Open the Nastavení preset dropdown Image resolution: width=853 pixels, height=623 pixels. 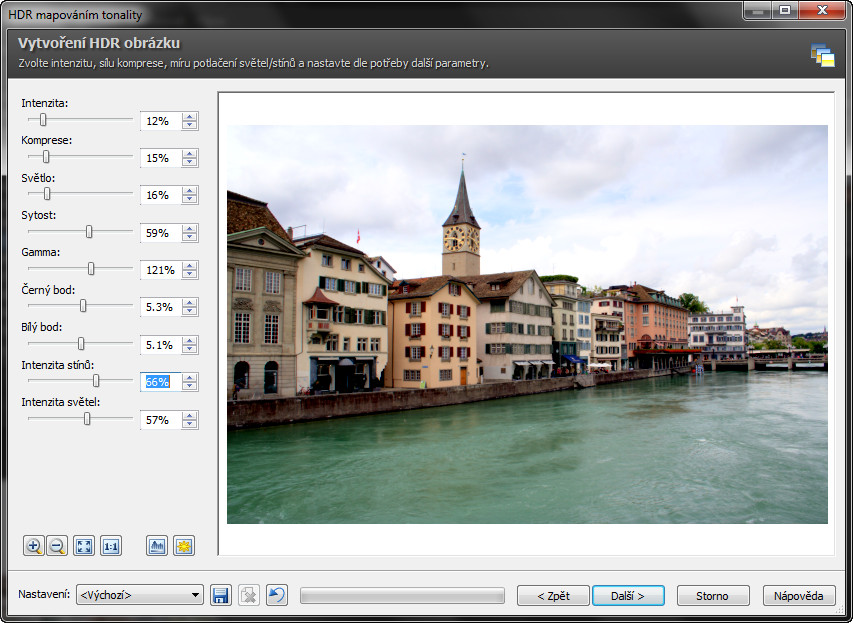140,595
